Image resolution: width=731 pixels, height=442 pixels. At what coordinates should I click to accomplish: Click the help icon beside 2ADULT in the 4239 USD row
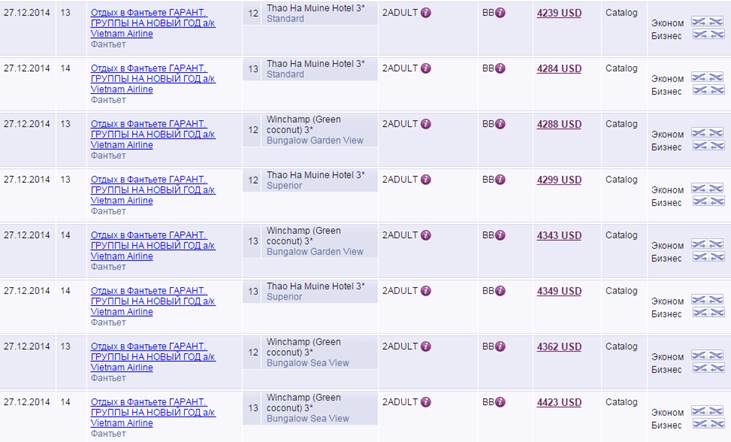click(426, 13)
